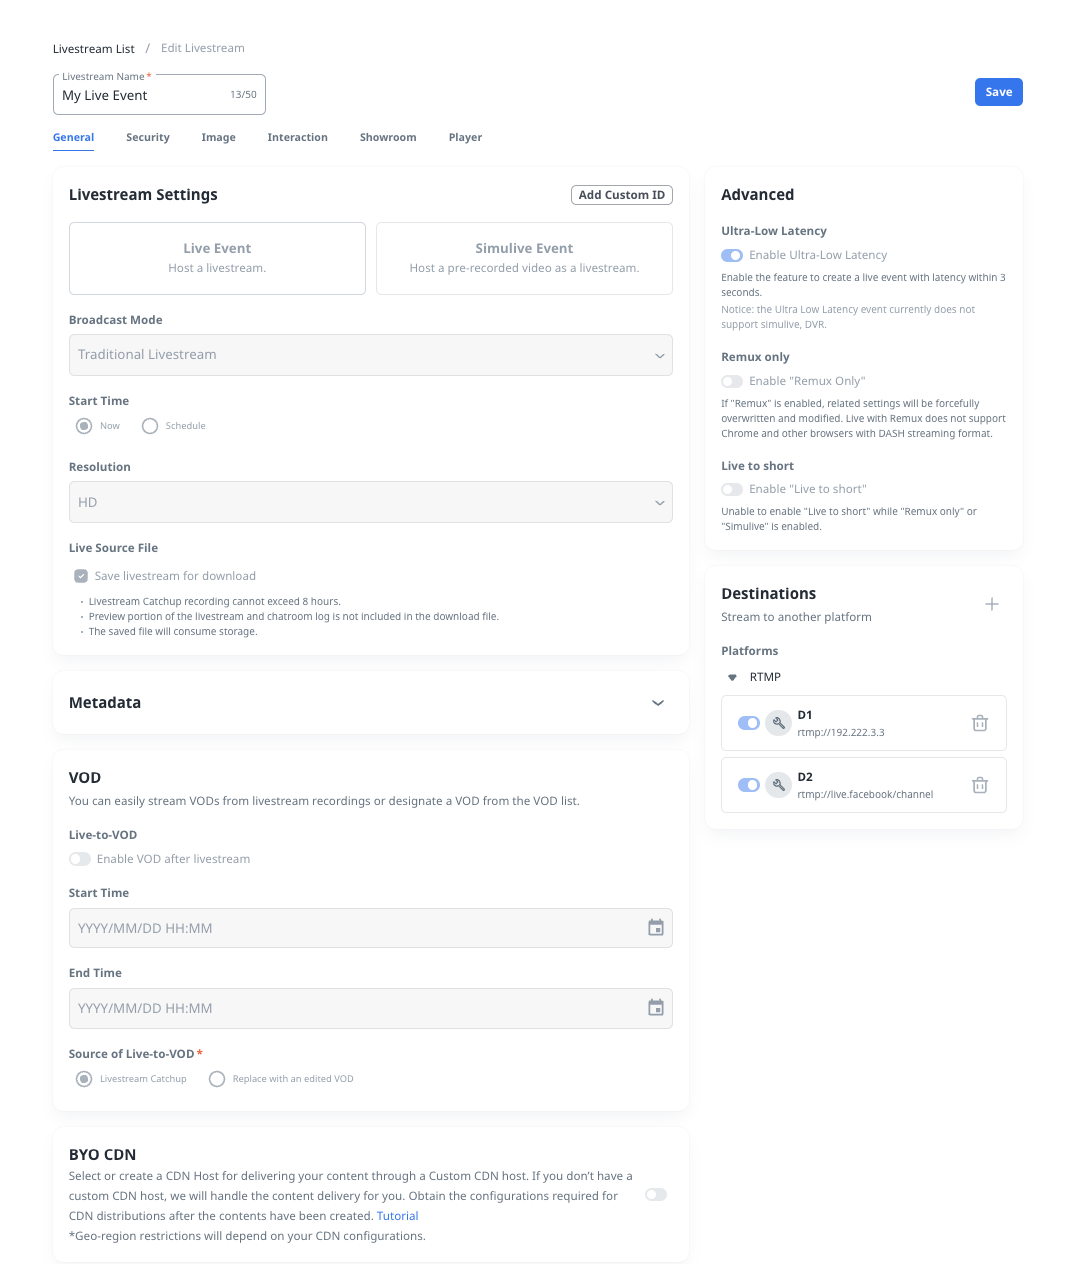1070x1264 pixels.
Task: Open the Resolution dropdown
Action: coord(370,502)
